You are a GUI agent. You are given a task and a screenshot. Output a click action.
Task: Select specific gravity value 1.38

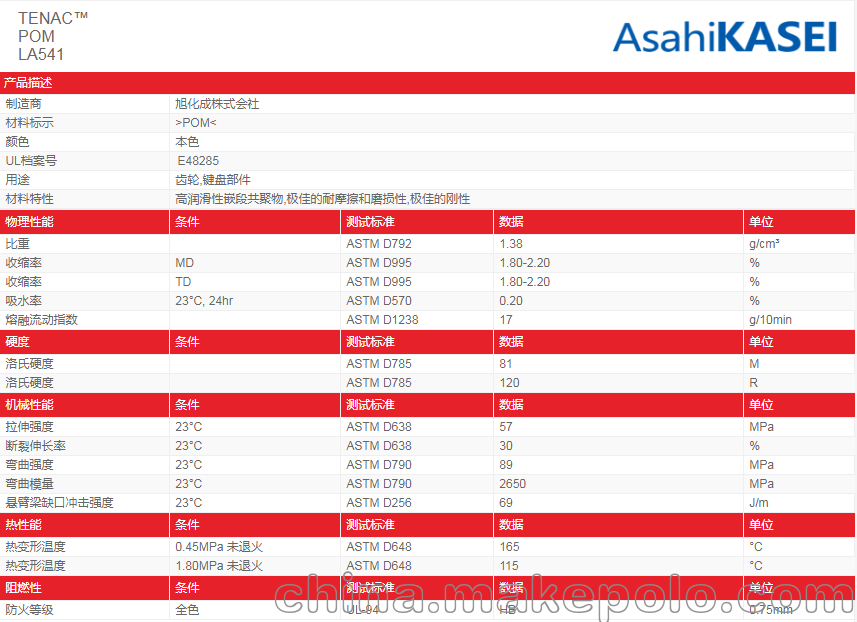tap(511, 244)
